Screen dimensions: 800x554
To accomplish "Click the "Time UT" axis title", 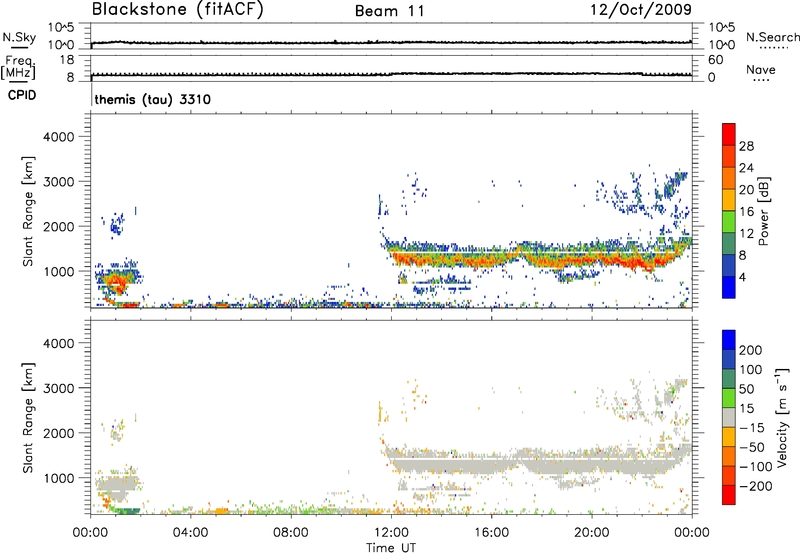I will 391,547.
